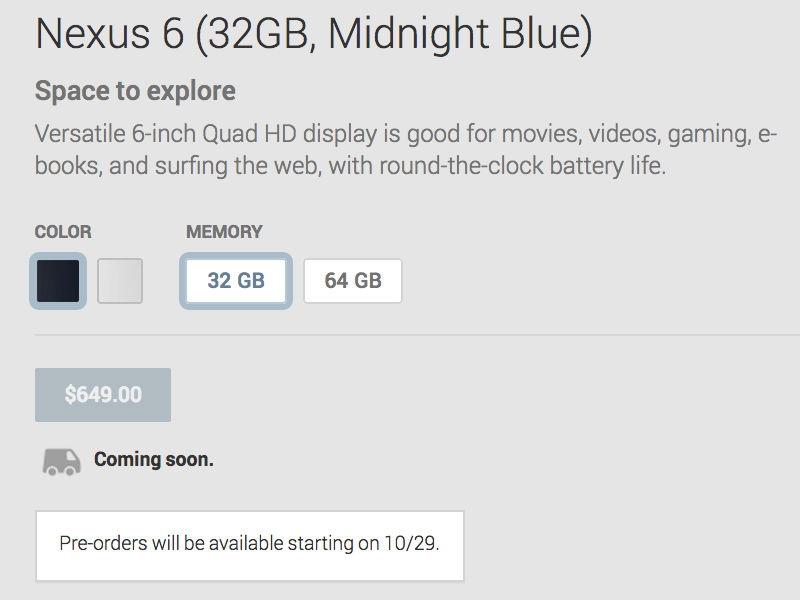Select the 32 GB memory option
The image size is (800, 600).
coord(236,281)
